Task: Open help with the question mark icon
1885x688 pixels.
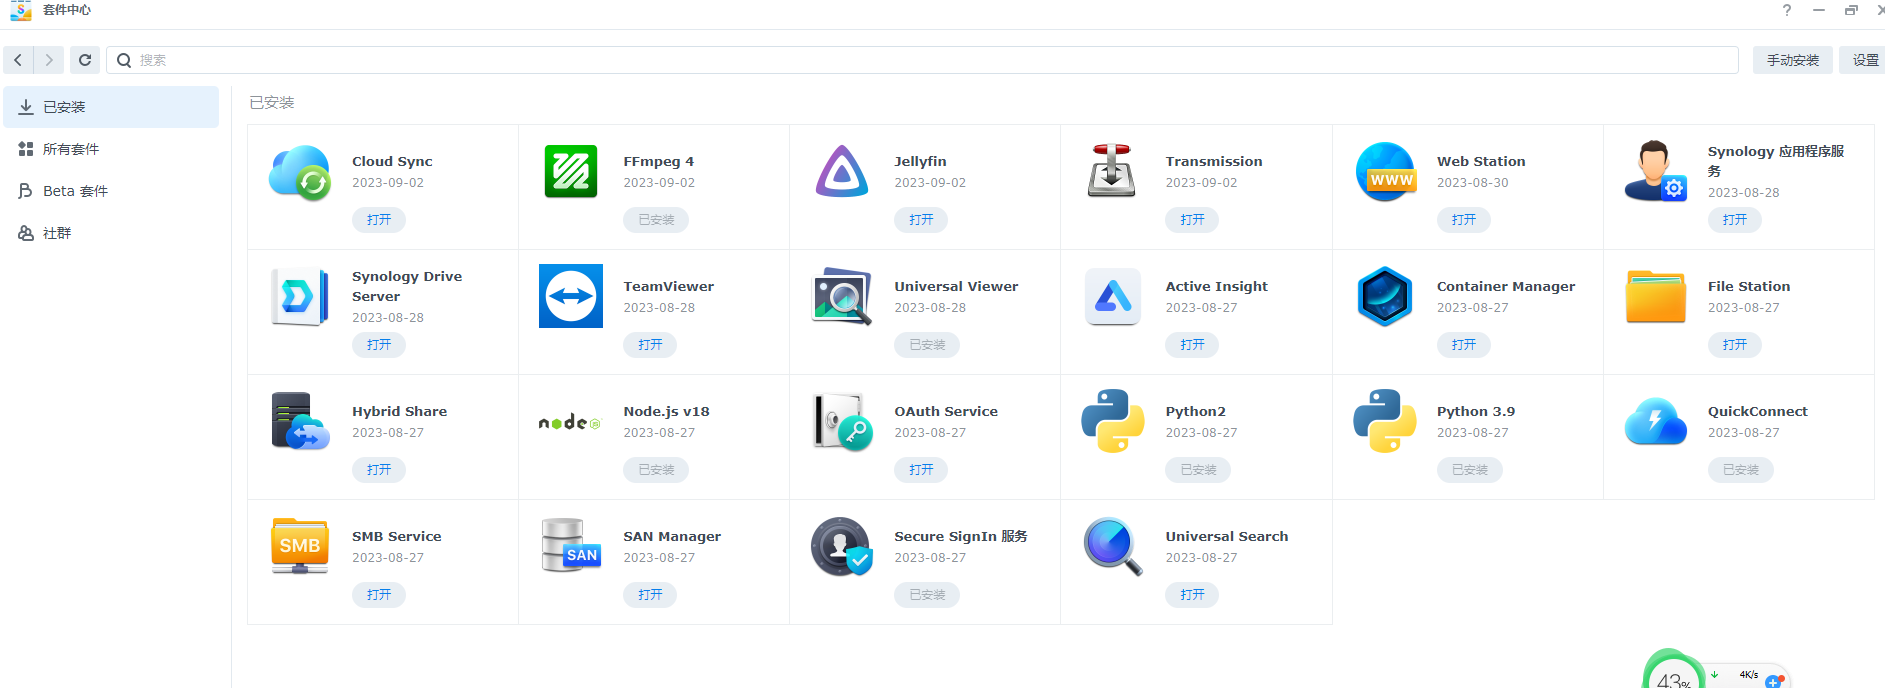Action: [x=1786, y=10]
